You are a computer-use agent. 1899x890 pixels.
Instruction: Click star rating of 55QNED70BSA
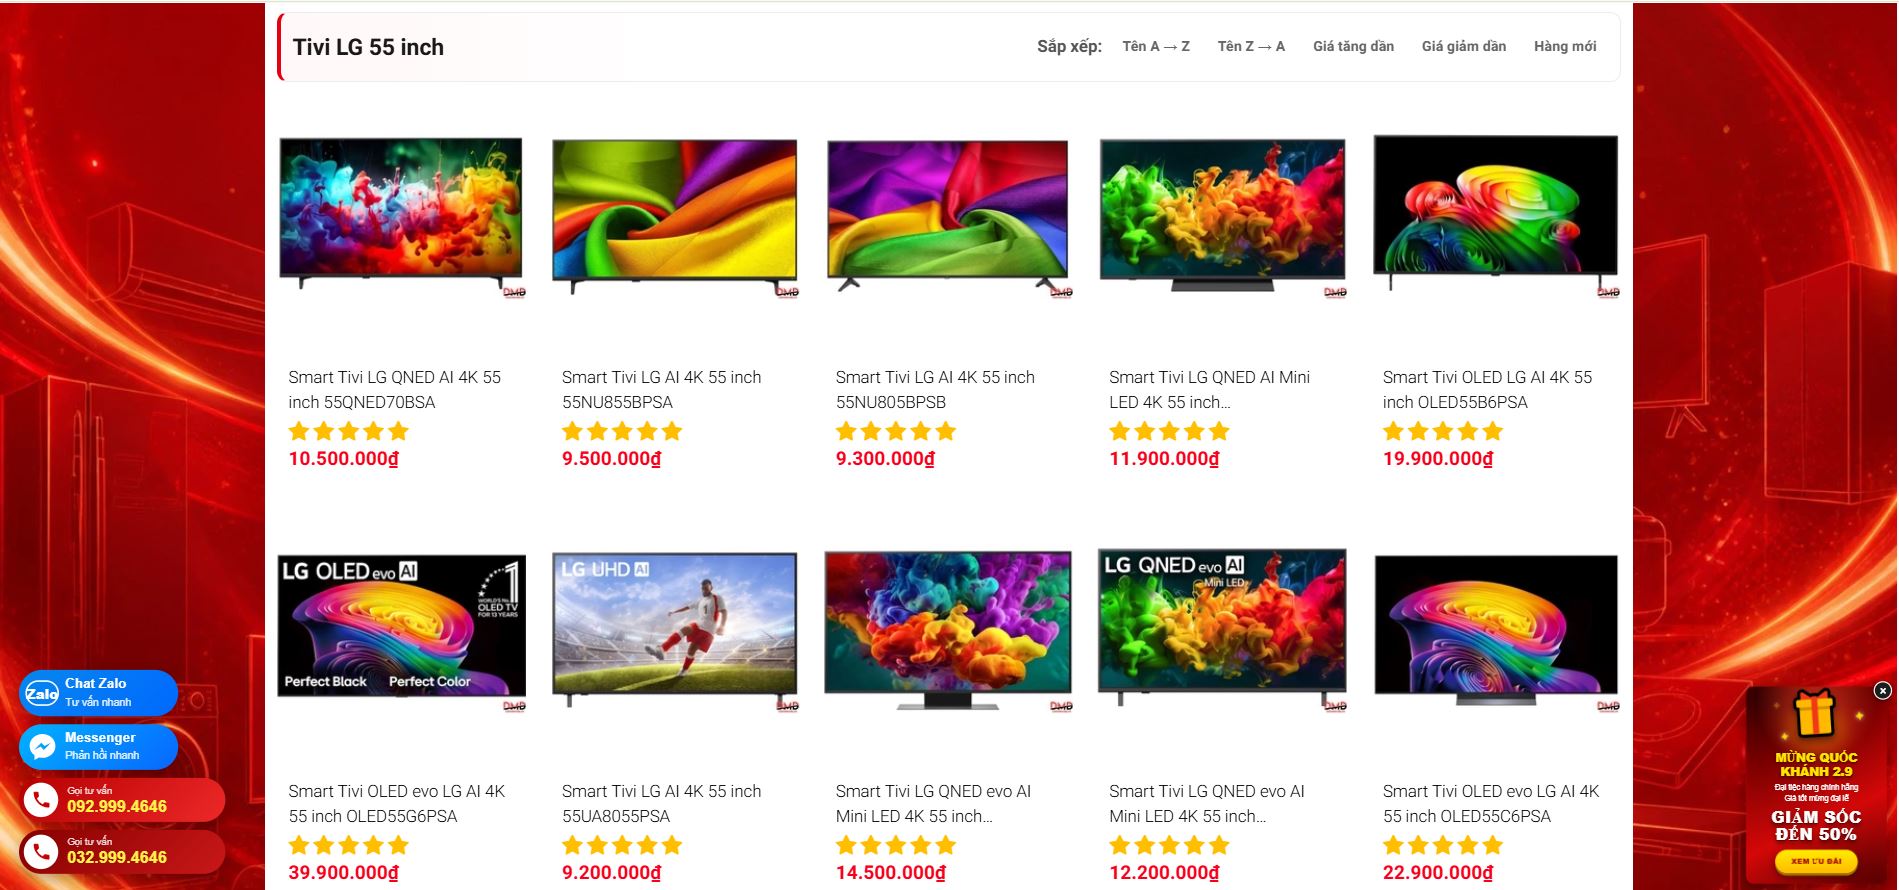tap(349, 431)
